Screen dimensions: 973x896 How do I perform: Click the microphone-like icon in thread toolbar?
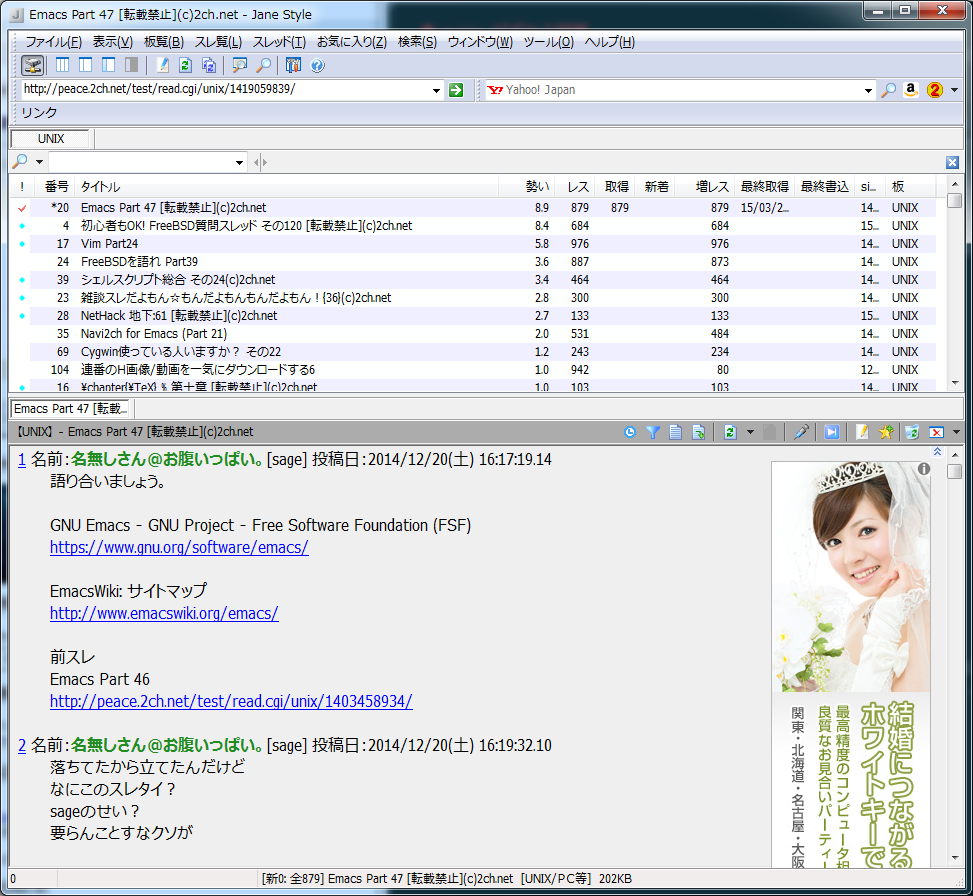801,432
